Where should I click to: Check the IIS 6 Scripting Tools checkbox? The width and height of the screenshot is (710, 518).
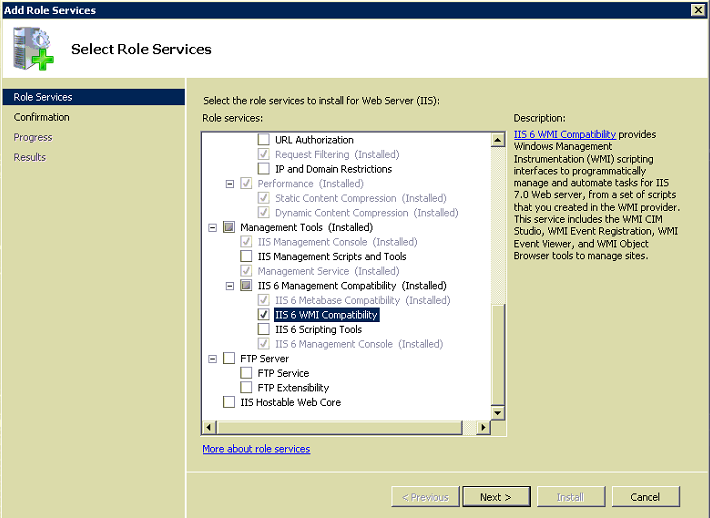(x=264, y=329)
